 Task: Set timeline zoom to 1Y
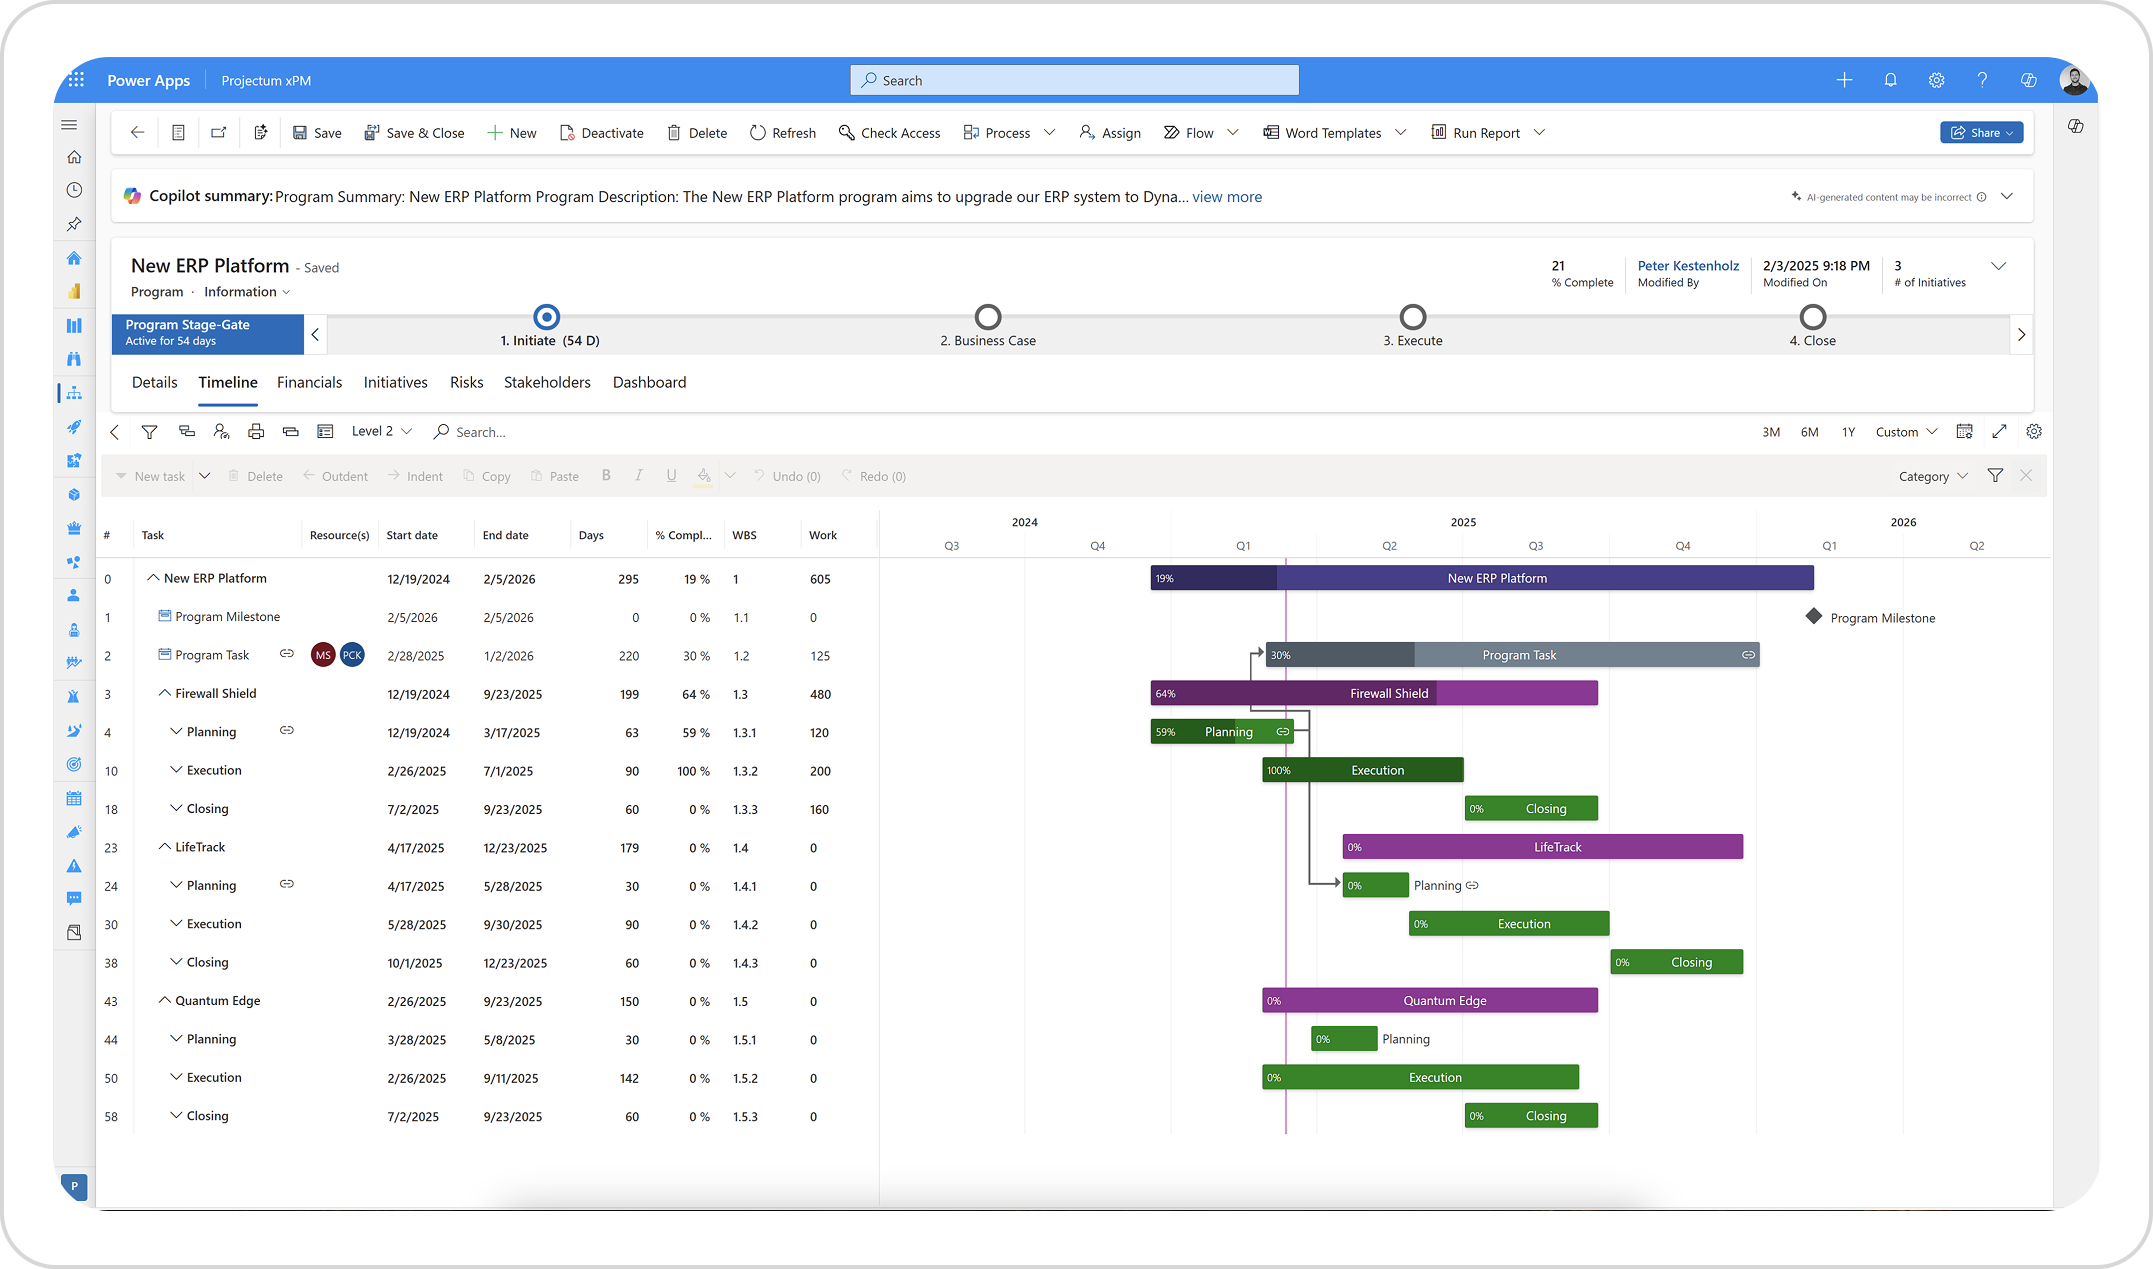(1848, 432)
